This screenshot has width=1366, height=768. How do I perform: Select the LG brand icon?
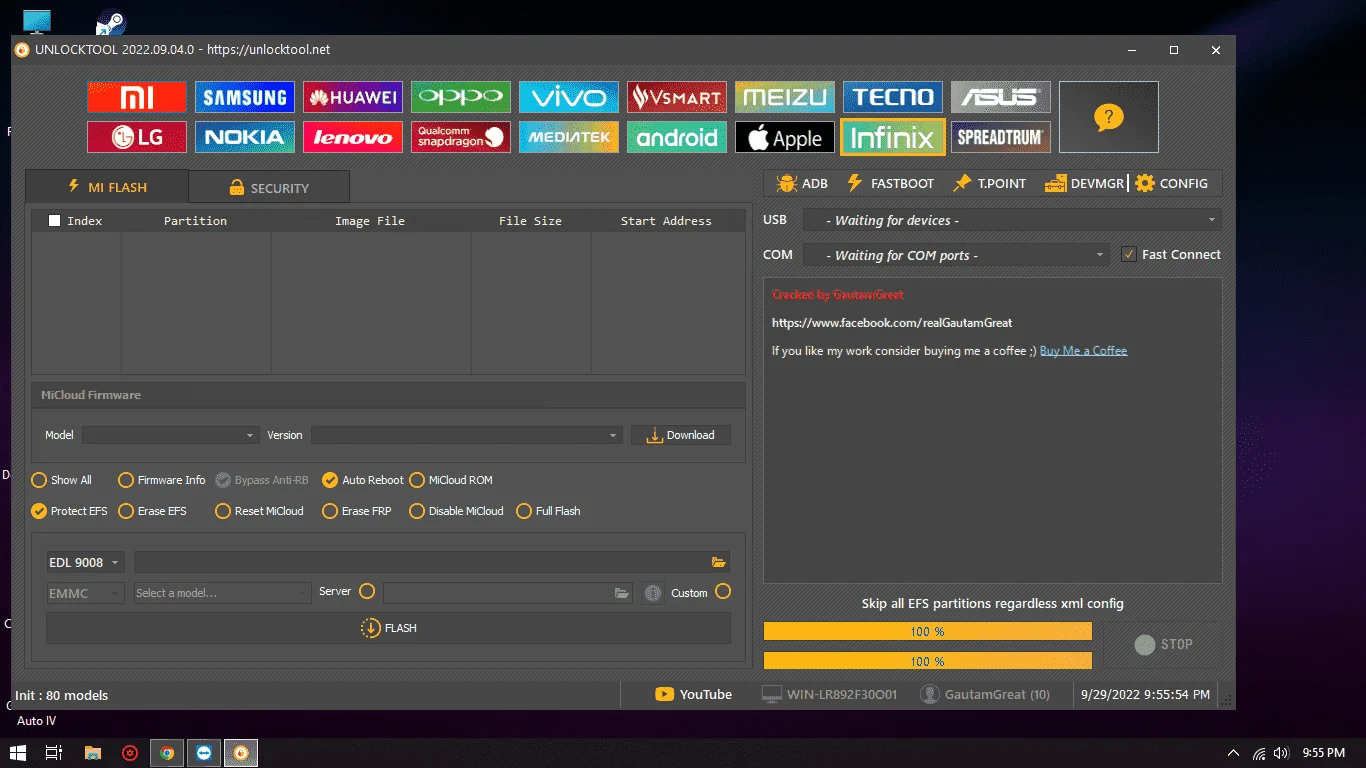[137, 137]
